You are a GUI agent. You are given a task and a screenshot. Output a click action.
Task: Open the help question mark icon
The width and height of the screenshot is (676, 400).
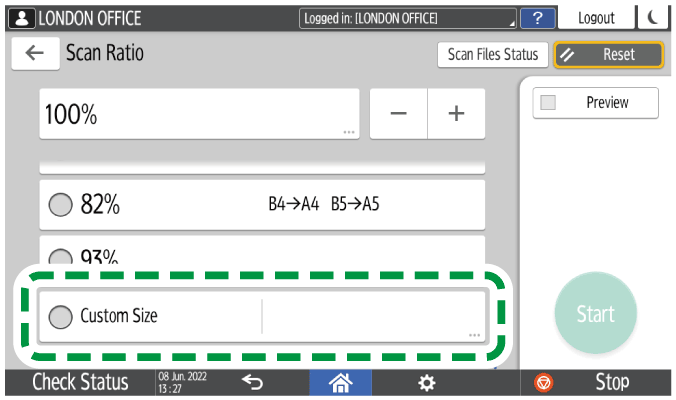coord(539,18)
